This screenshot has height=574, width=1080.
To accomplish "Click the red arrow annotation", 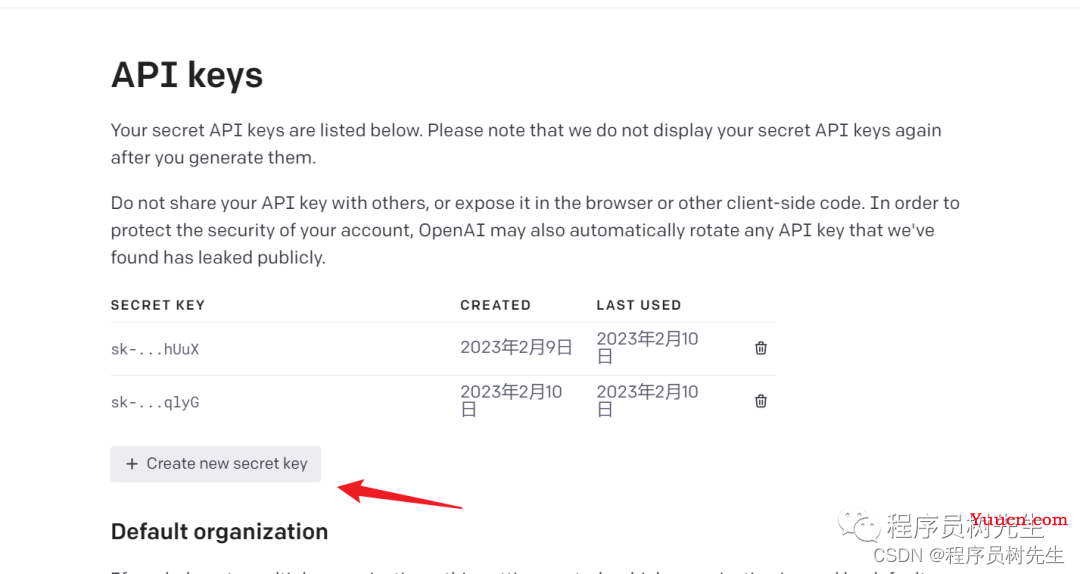I will click(x=399, y=494).
